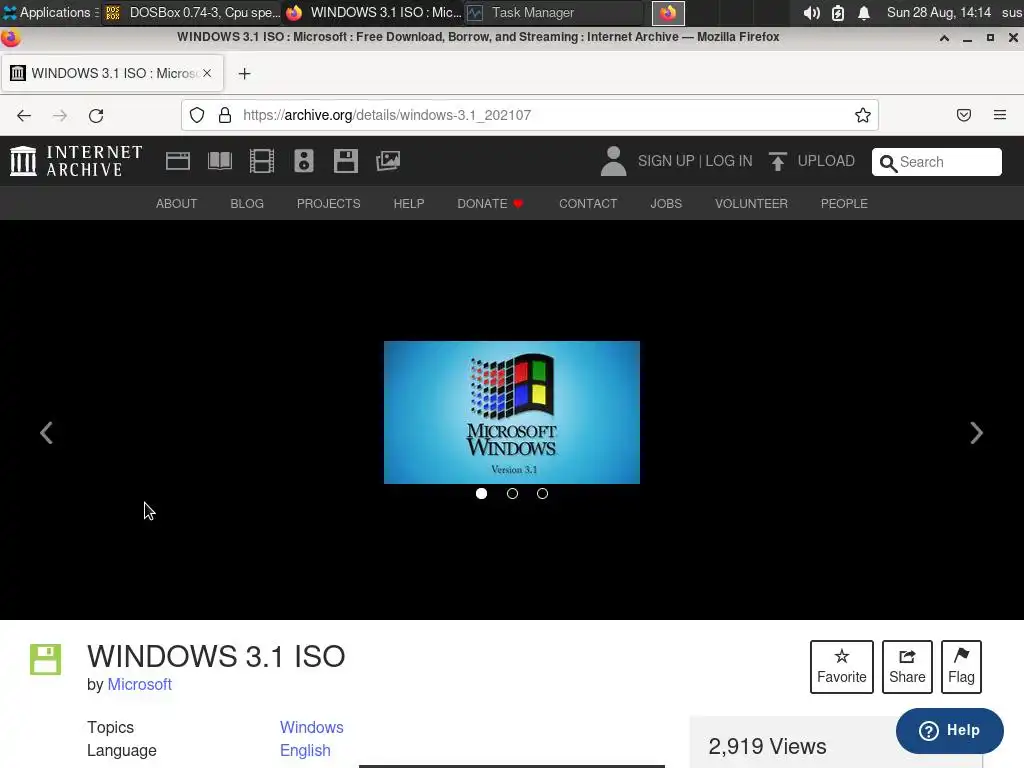This screenshot has width=1024, height=768.
Task: Click LOG IN link
Action: [729, 161]
